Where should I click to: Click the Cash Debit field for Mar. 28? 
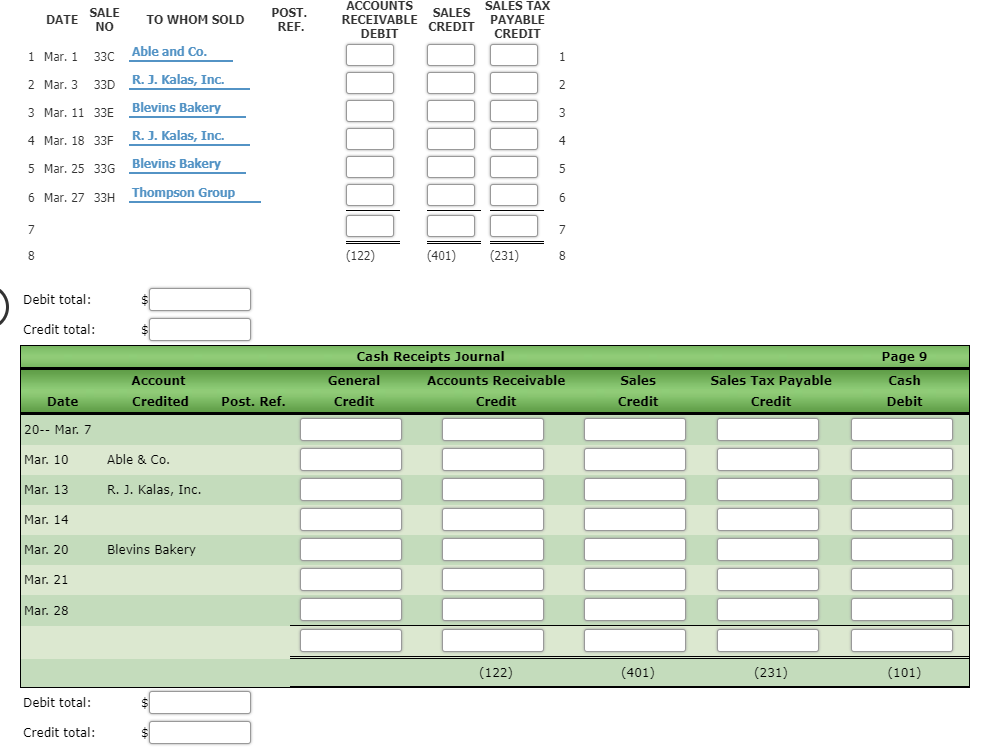click(x=901, y=608)
